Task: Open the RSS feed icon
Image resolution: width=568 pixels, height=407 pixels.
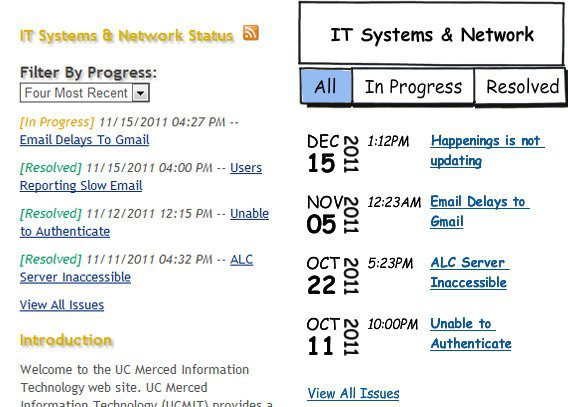Action: click(251, 32)
